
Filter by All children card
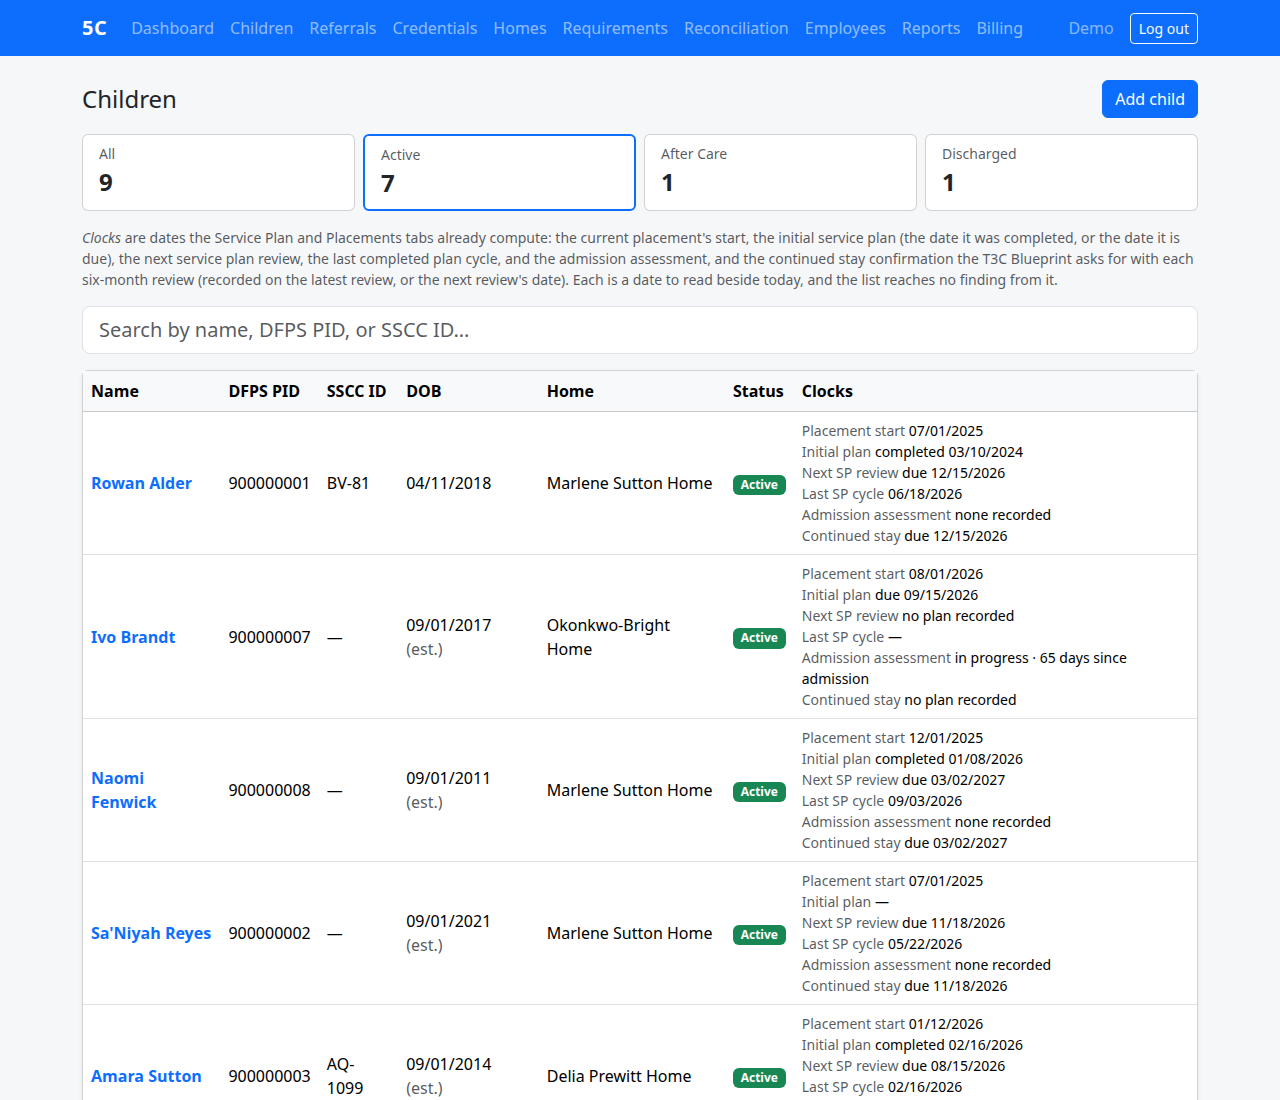(x=218, y=172)
